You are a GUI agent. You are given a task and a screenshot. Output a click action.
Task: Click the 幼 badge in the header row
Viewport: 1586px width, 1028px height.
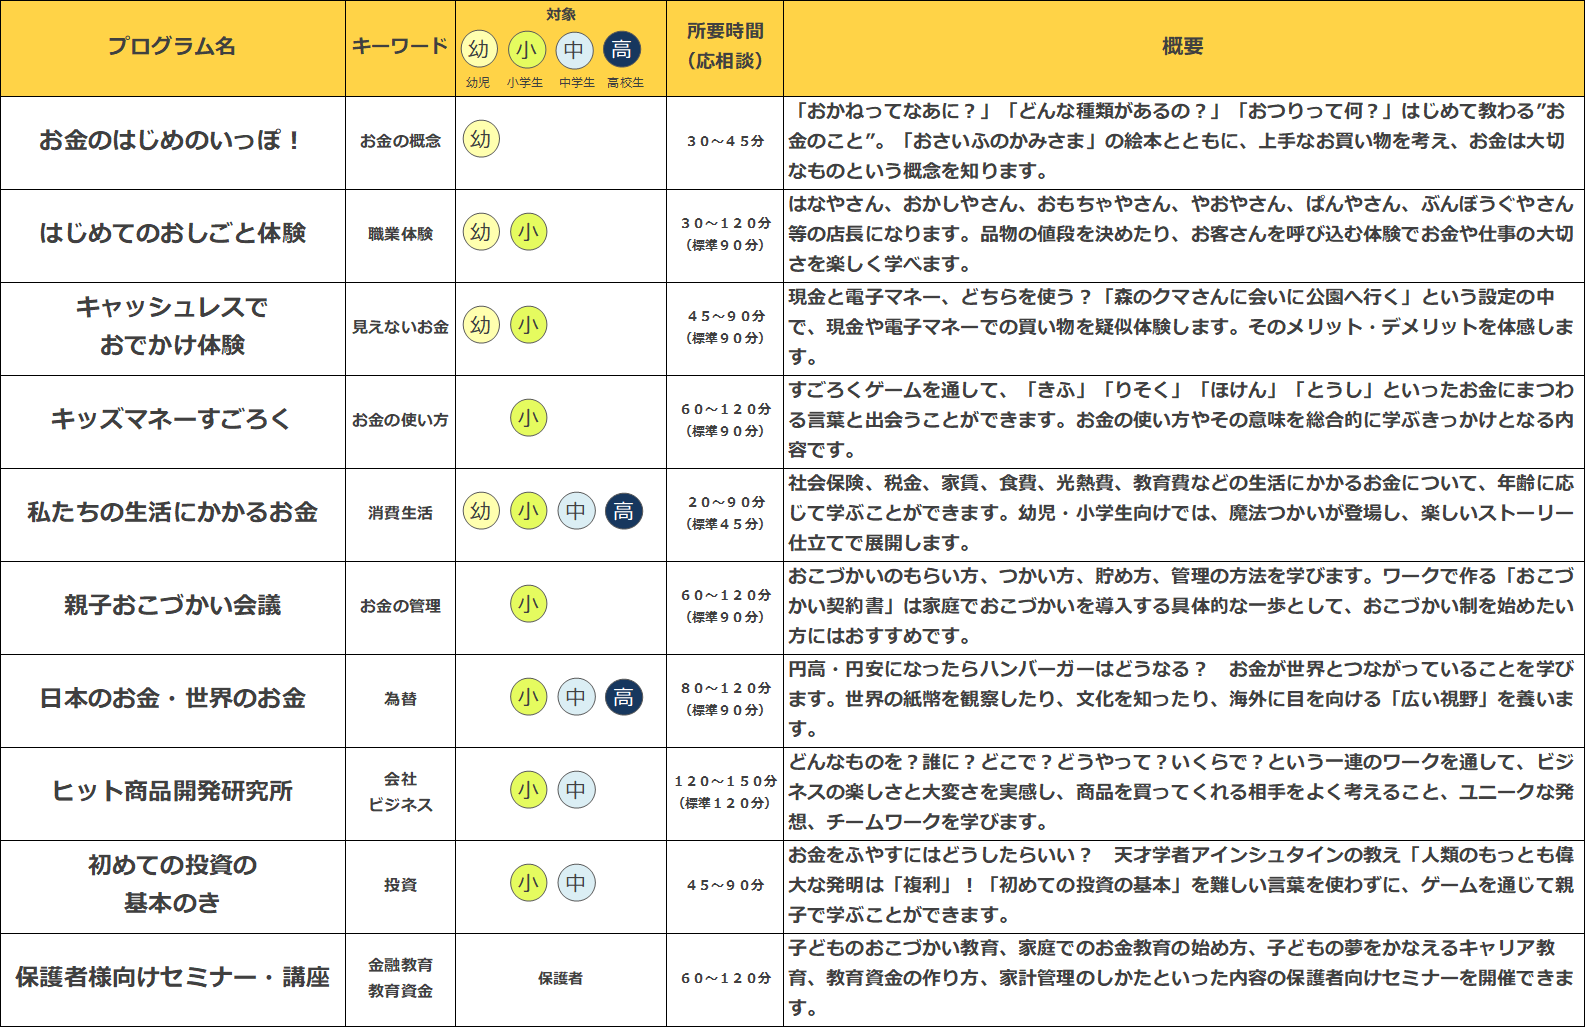click(x=479, y=50)
